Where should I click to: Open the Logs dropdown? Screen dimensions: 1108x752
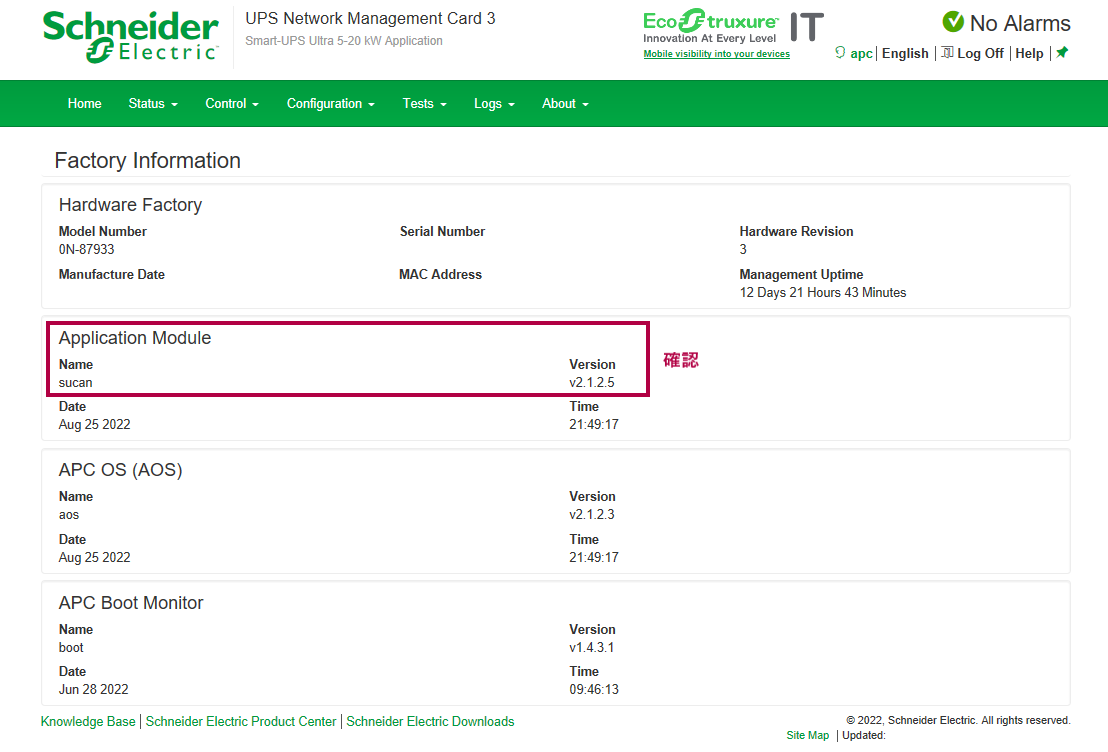pyautogui.click(x=494, y=103)
